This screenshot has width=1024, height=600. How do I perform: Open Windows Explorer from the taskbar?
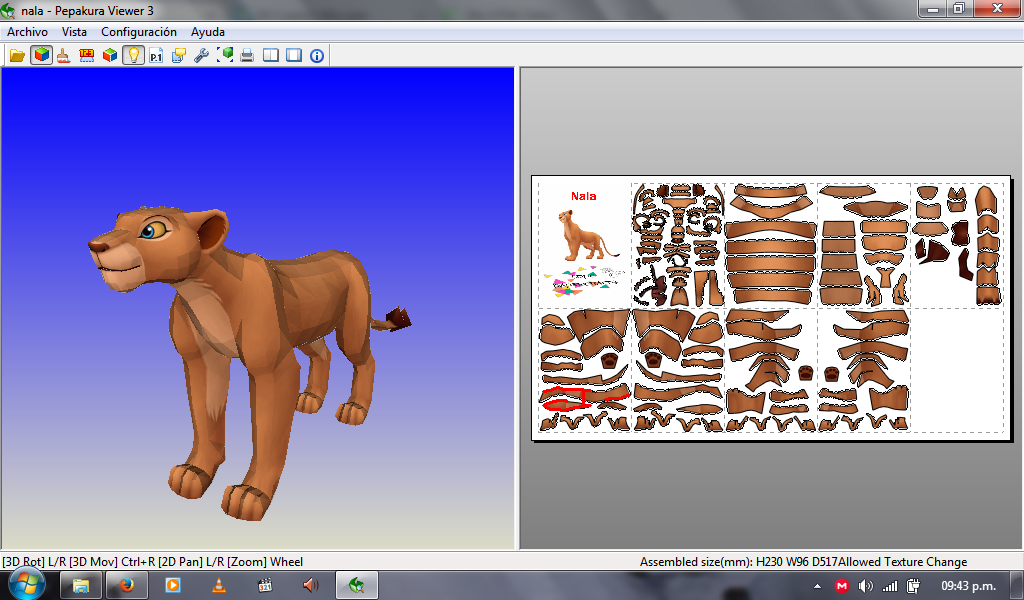(80, 585)
